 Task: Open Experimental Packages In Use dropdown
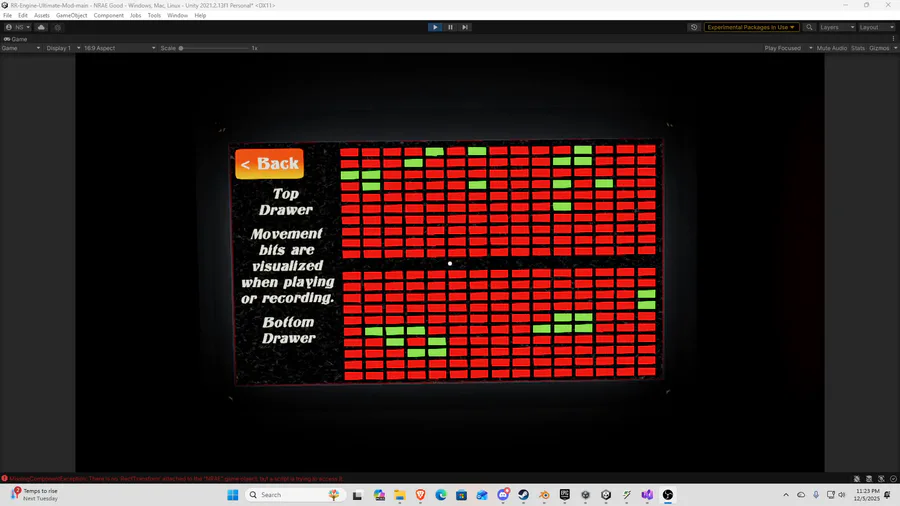[x=751, y=27]
